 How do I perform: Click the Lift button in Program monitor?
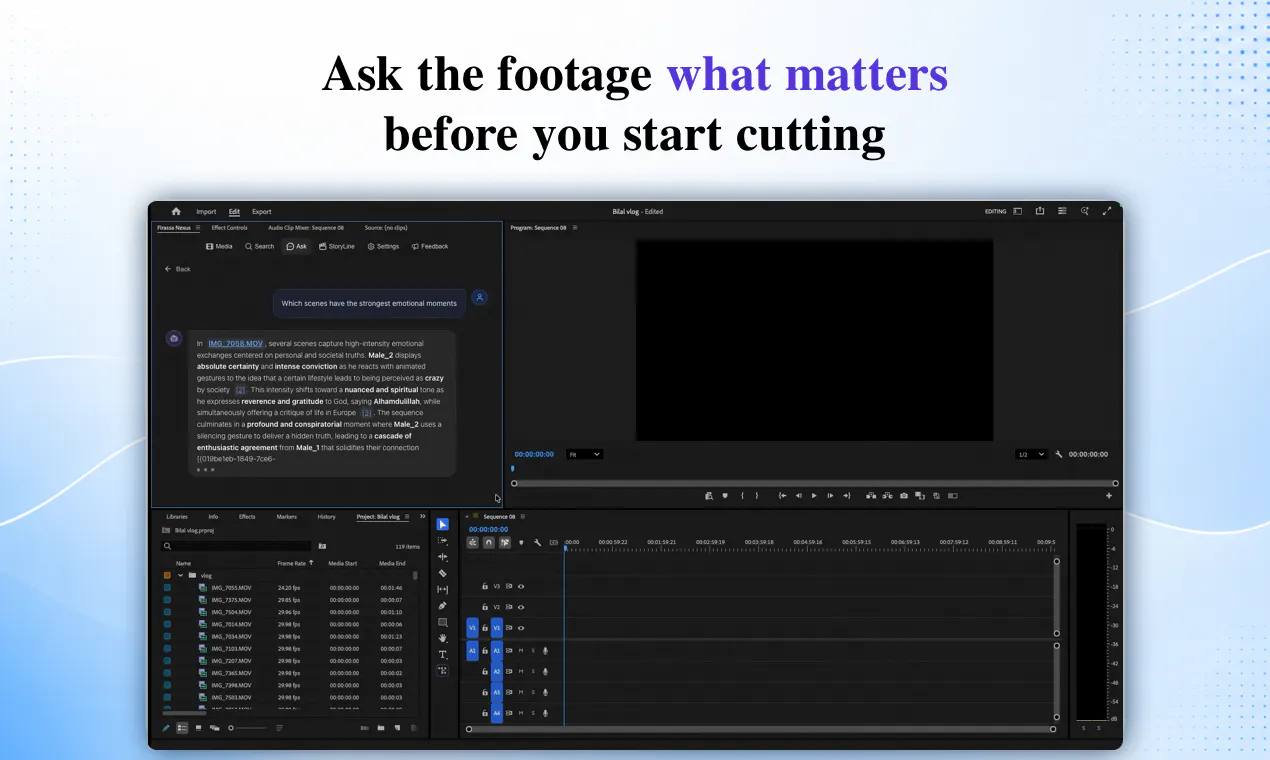(x=871, y=495)
